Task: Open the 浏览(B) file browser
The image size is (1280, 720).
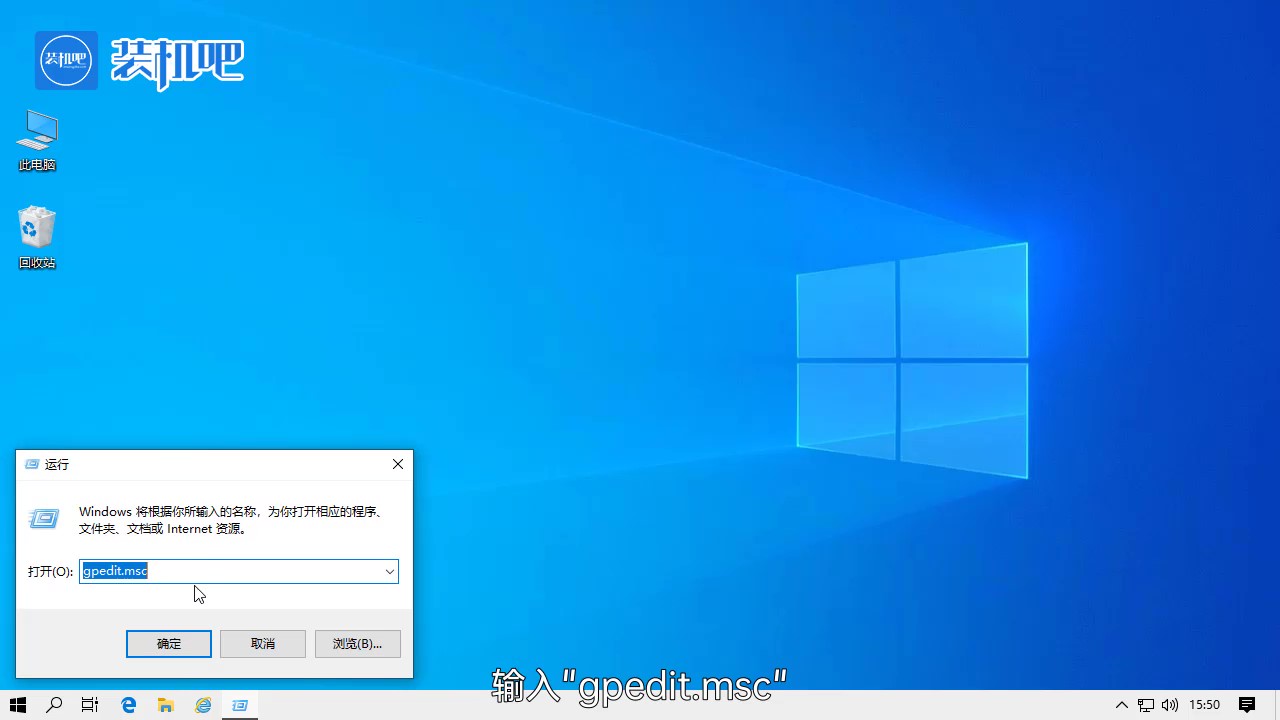Action: [x=357, y=643]
